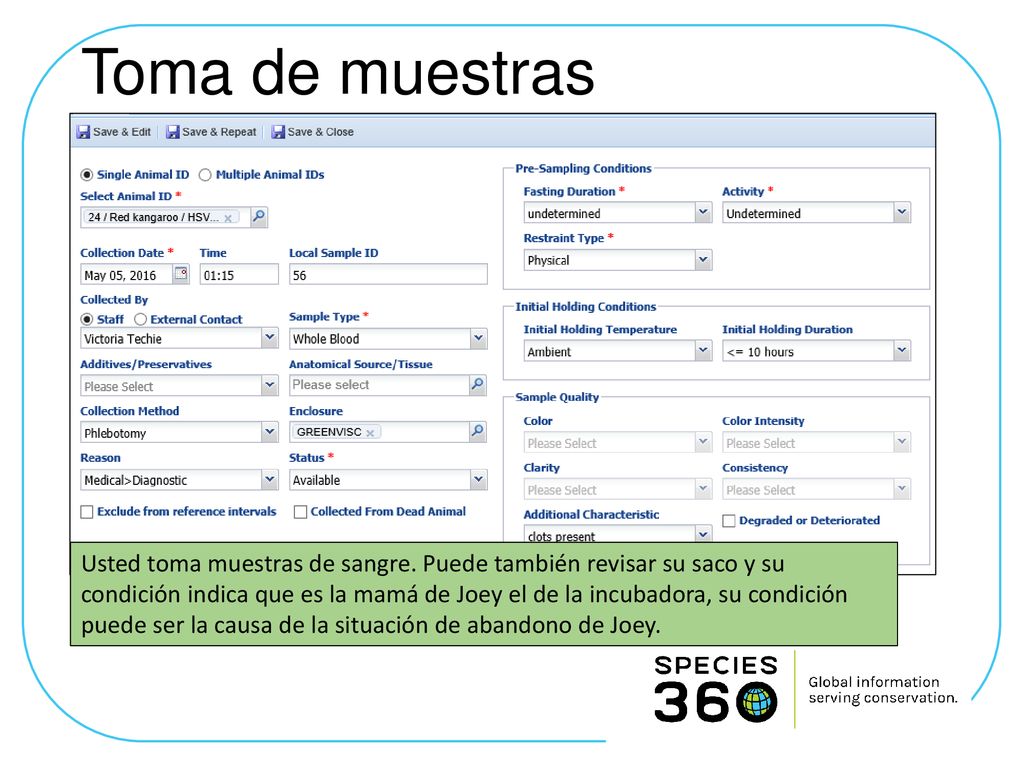Image resolution: width=1024 pixels, height=768 pixels.
Task: Open the Clarity dropdown
Action: [703, 489]
